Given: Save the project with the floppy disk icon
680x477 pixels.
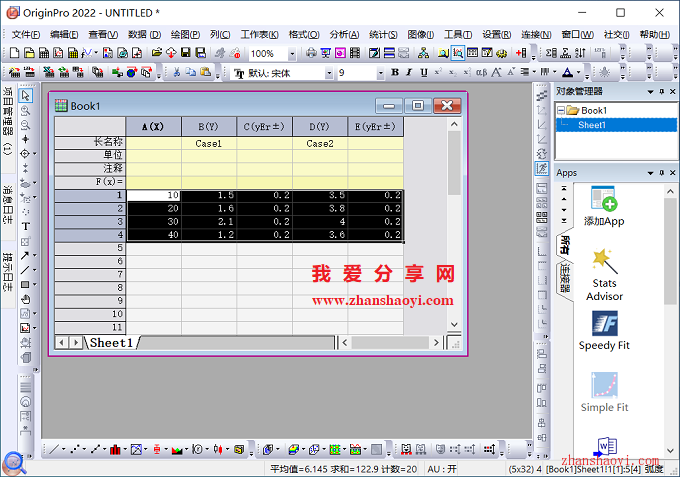Looking at the screenshot, I should point(186,53).
